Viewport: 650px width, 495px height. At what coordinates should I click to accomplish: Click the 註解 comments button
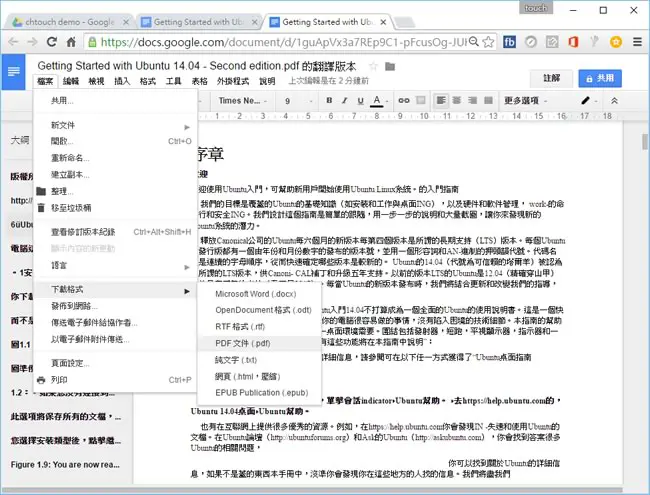coord(551,78)
